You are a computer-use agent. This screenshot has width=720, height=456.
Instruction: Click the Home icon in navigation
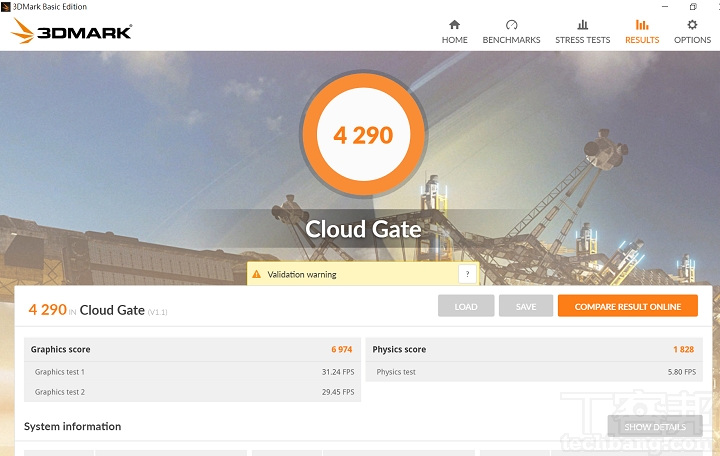tap(454, 25)
